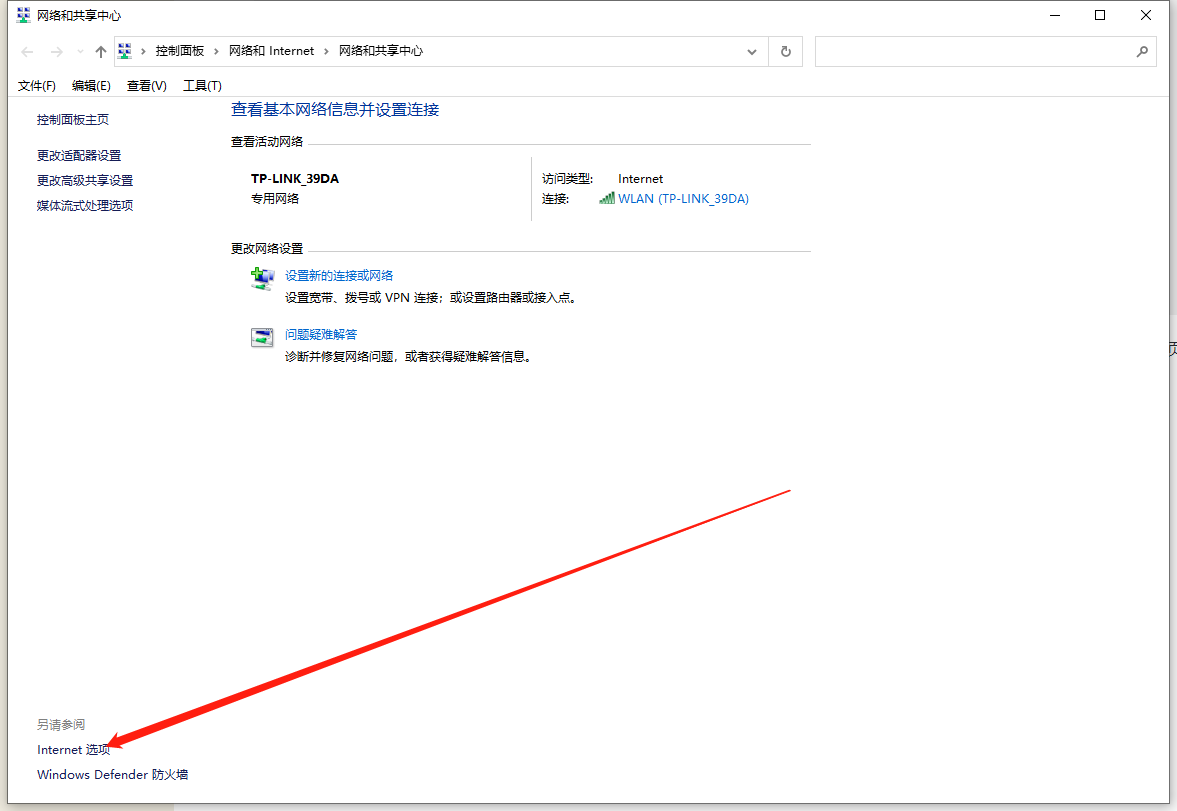Open Windows Defender 防火墙 settings
The height and width of the screenshot is (811, 1177).
tap(111, 774)
